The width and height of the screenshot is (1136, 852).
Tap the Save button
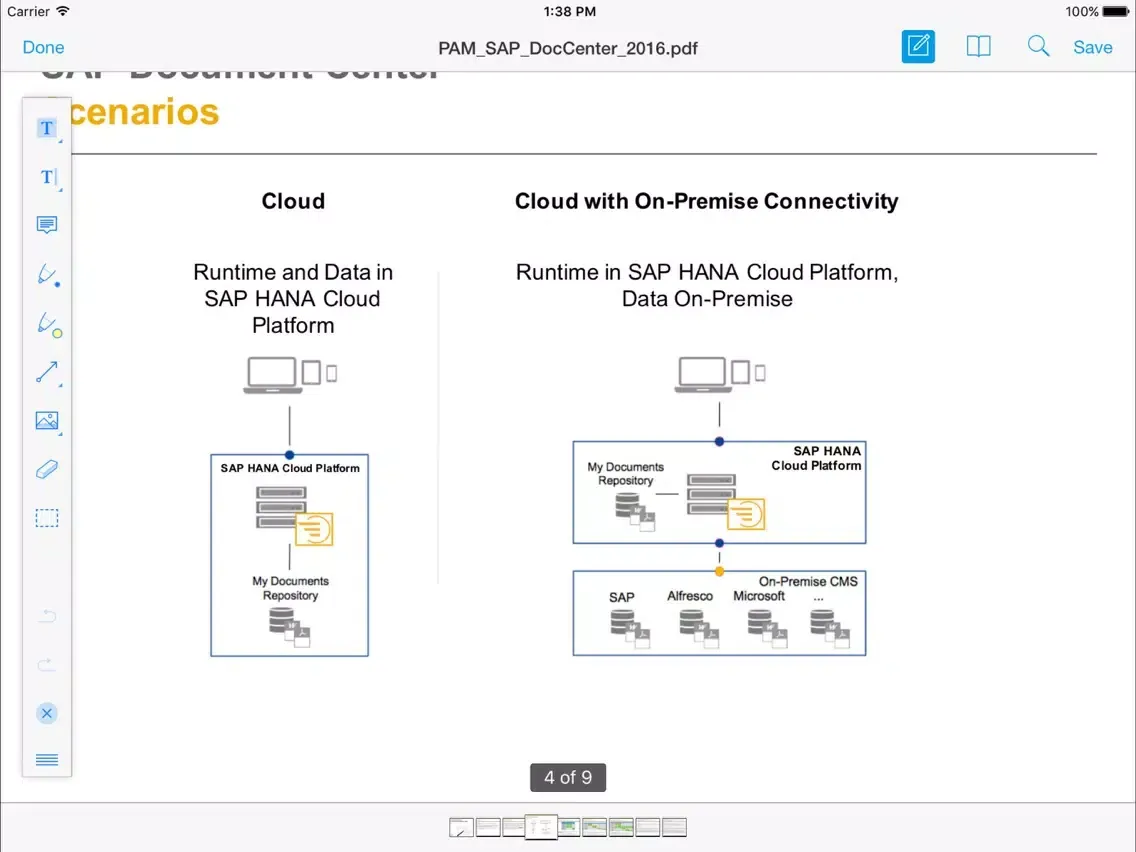coord(1093,47)
